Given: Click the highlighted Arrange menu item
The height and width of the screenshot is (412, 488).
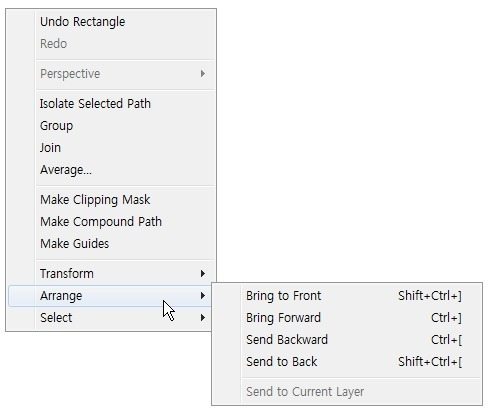Looking at the screenshot, I should 111,296.
